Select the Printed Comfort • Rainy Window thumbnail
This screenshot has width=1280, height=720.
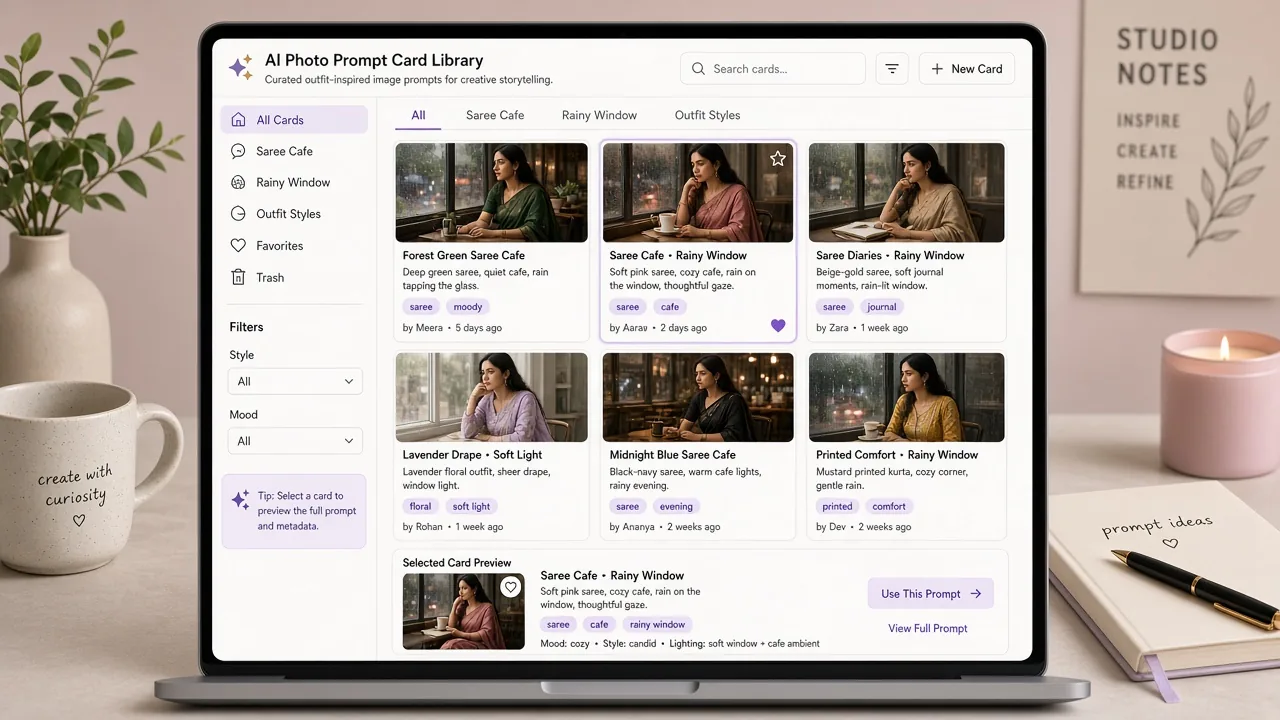coord(906,397)
